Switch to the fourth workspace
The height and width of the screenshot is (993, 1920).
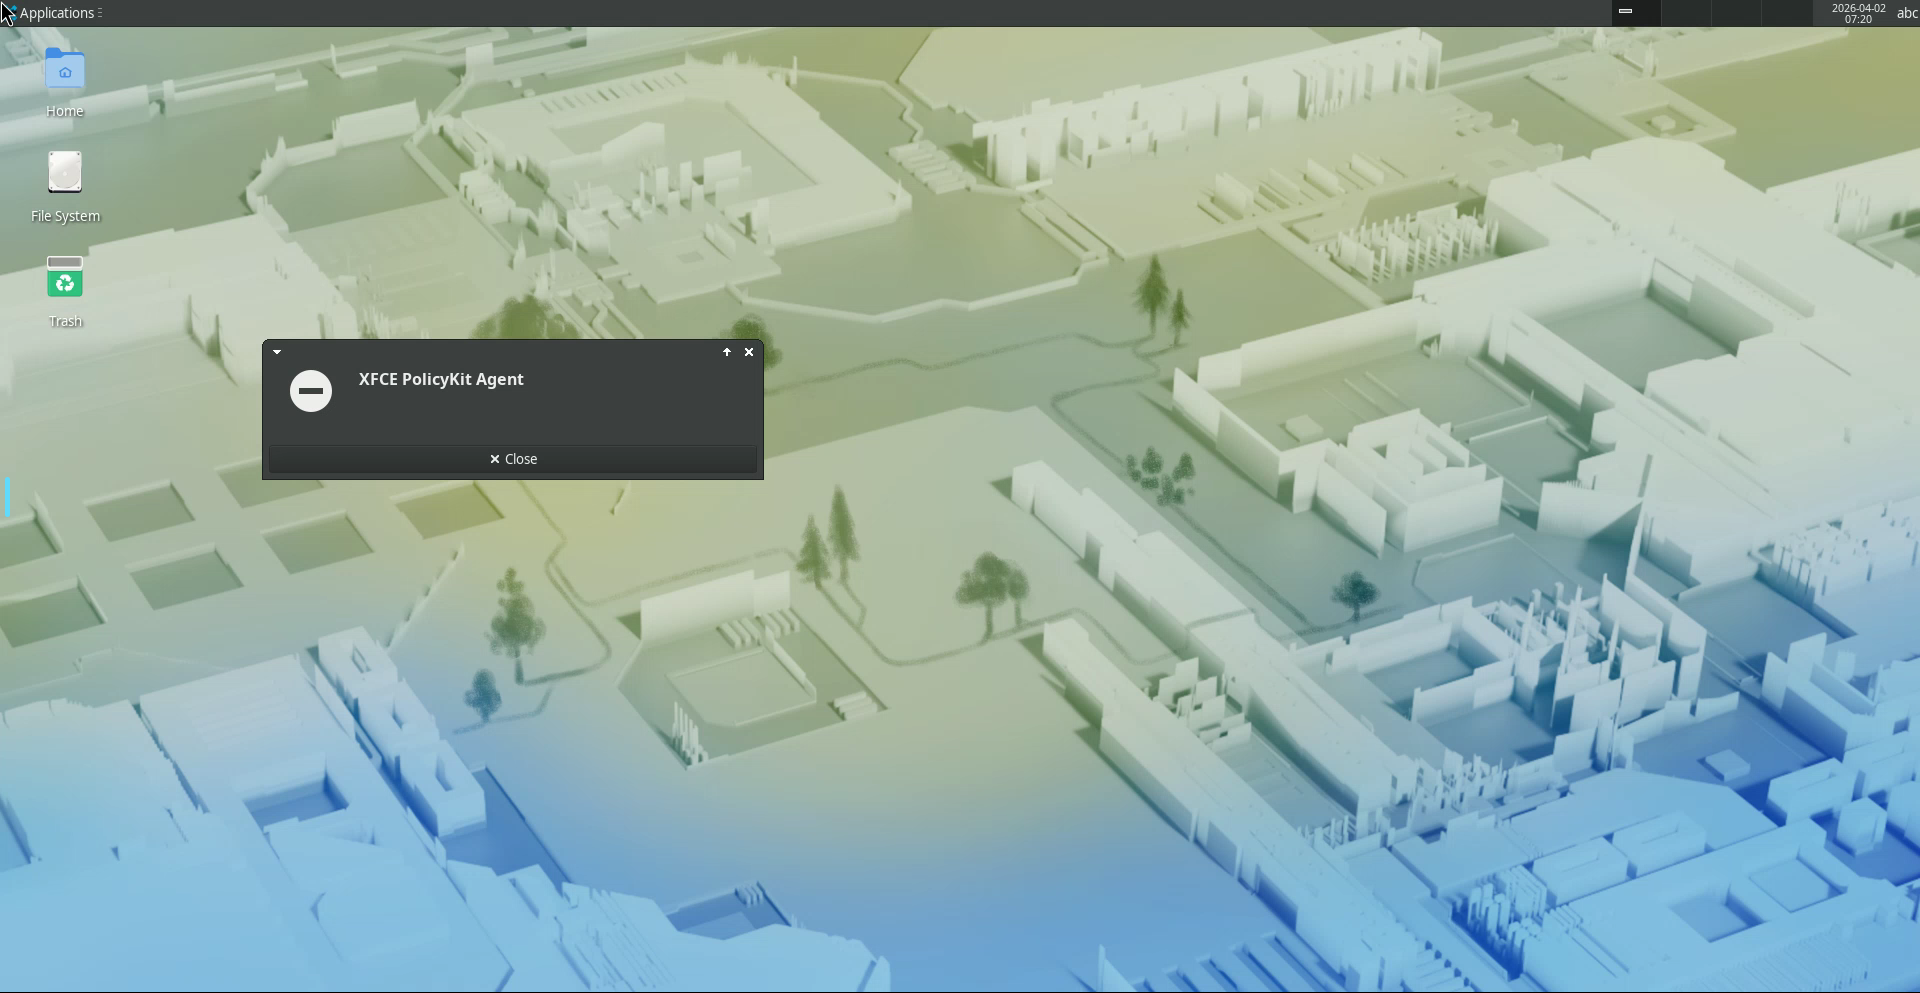pos(1786,13)
